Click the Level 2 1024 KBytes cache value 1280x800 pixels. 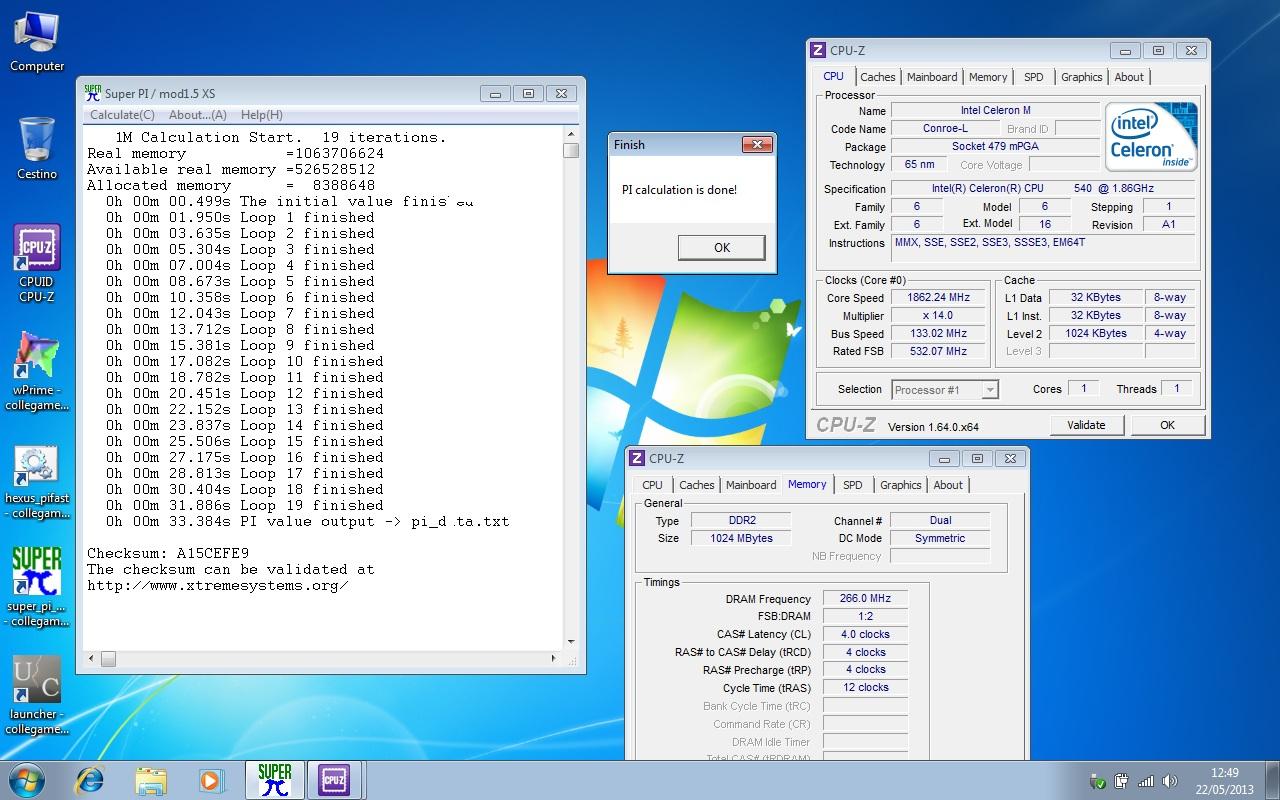pos(1096,334)
